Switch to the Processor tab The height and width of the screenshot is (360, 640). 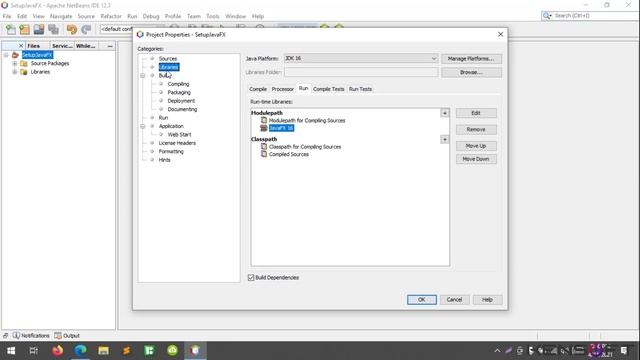282,89
